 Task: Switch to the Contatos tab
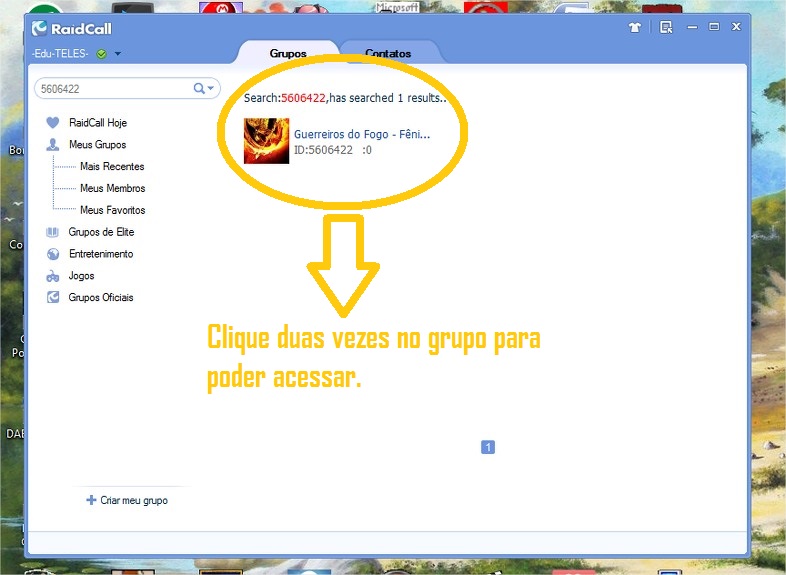(x=388, y=53)
